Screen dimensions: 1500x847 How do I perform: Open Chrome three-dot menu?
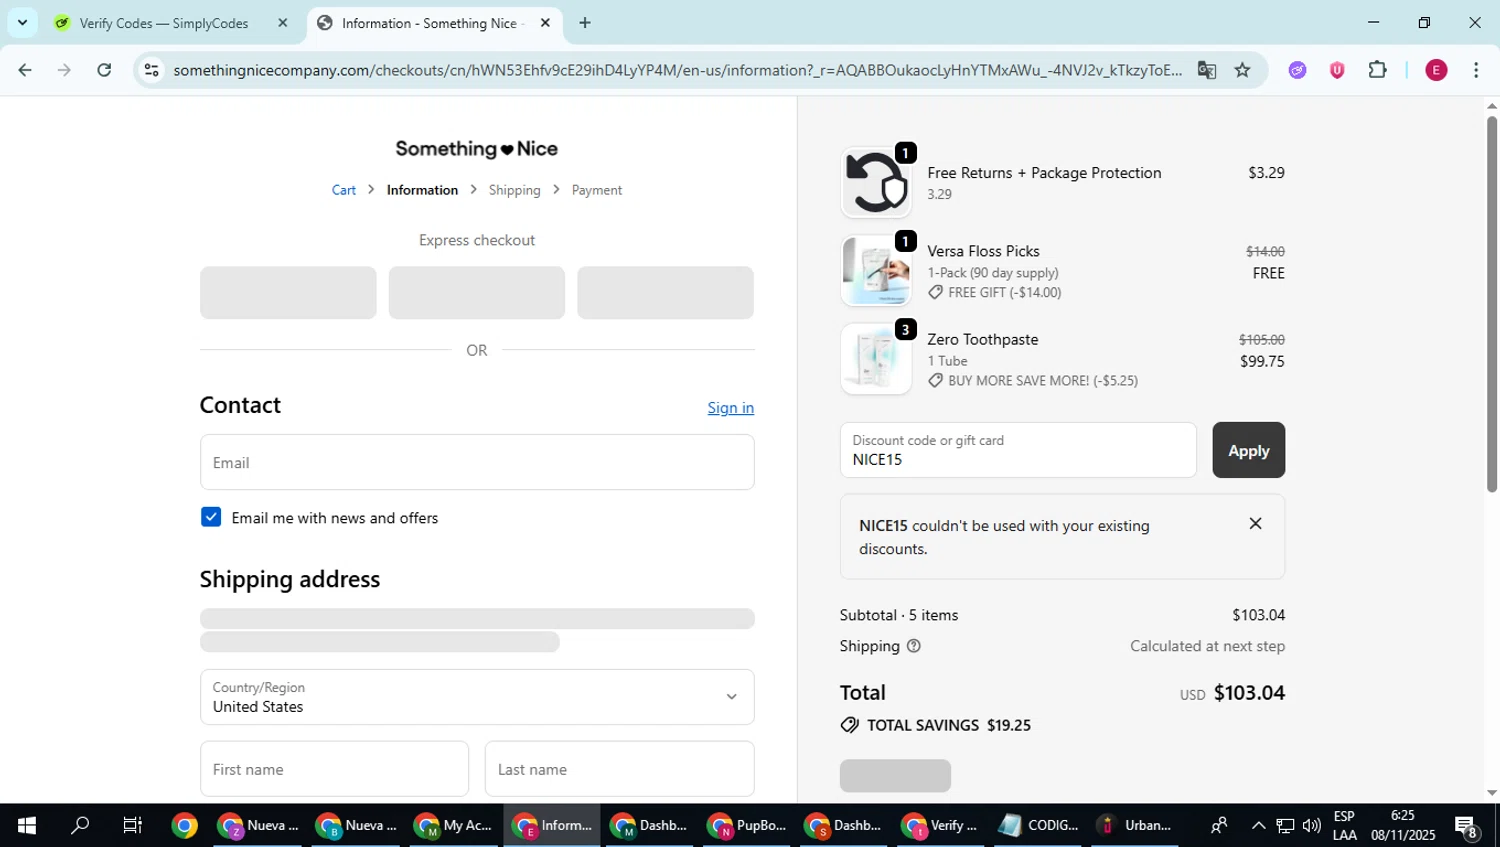click(x=1476, y=70)
